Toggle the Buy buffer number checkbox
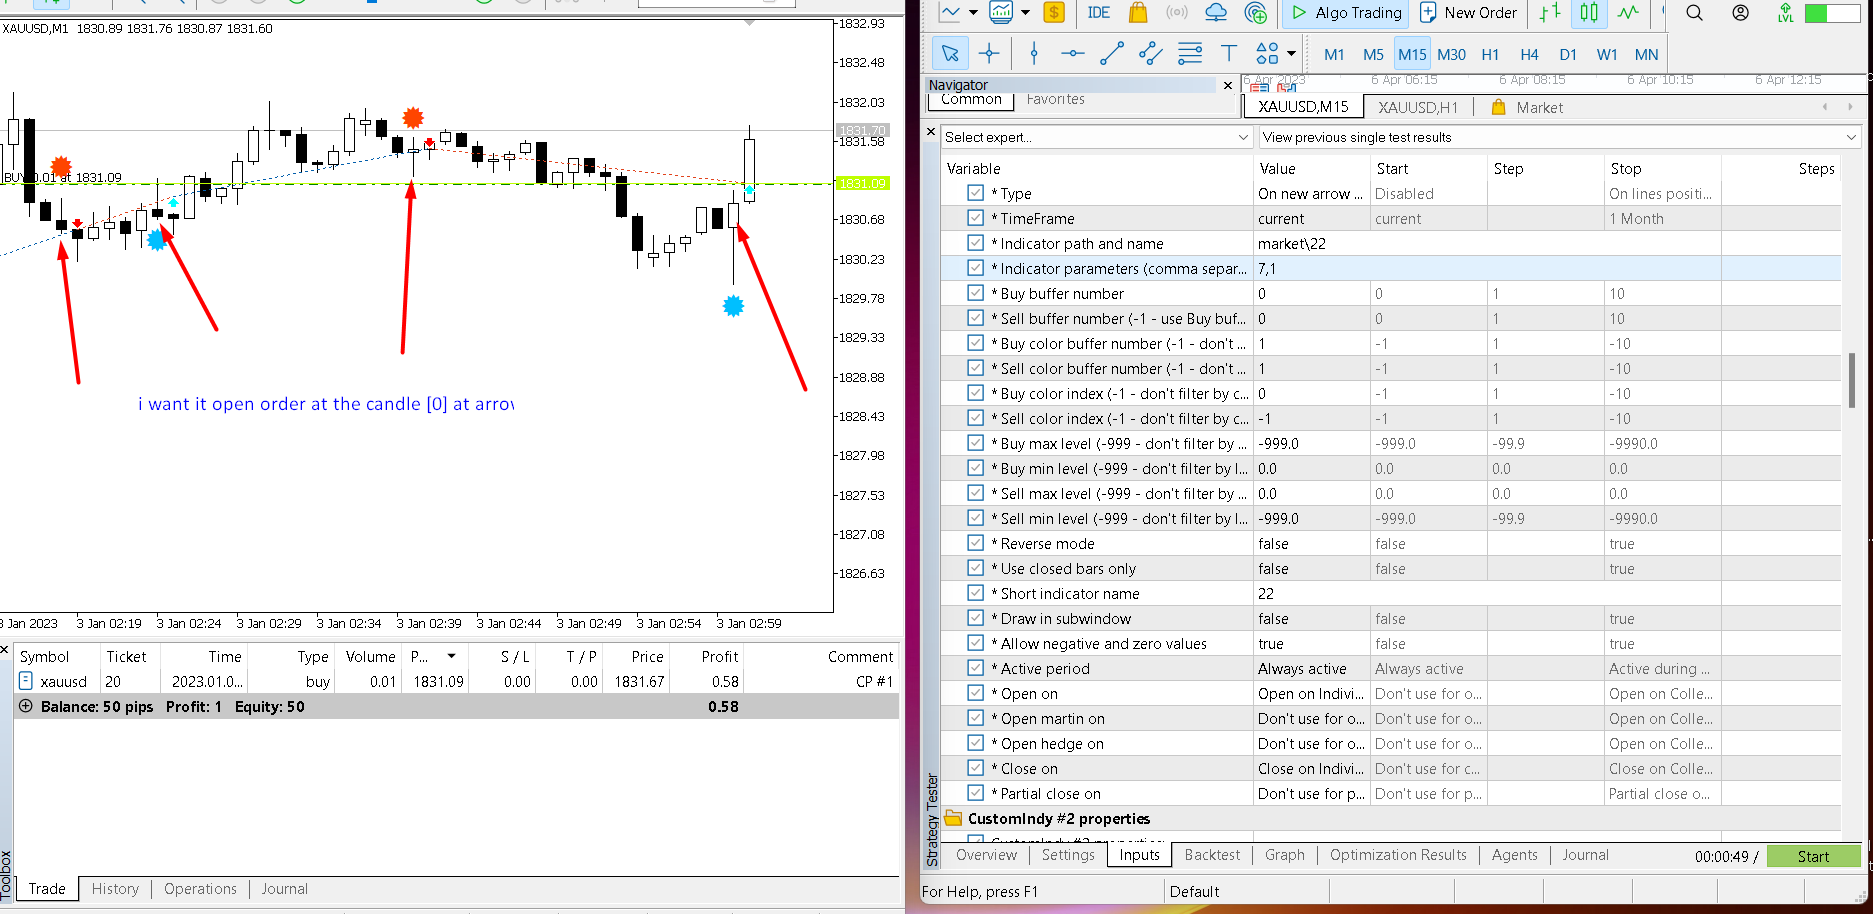The height and width of the screenshot is (914, 1873). [x=976, y=293]
